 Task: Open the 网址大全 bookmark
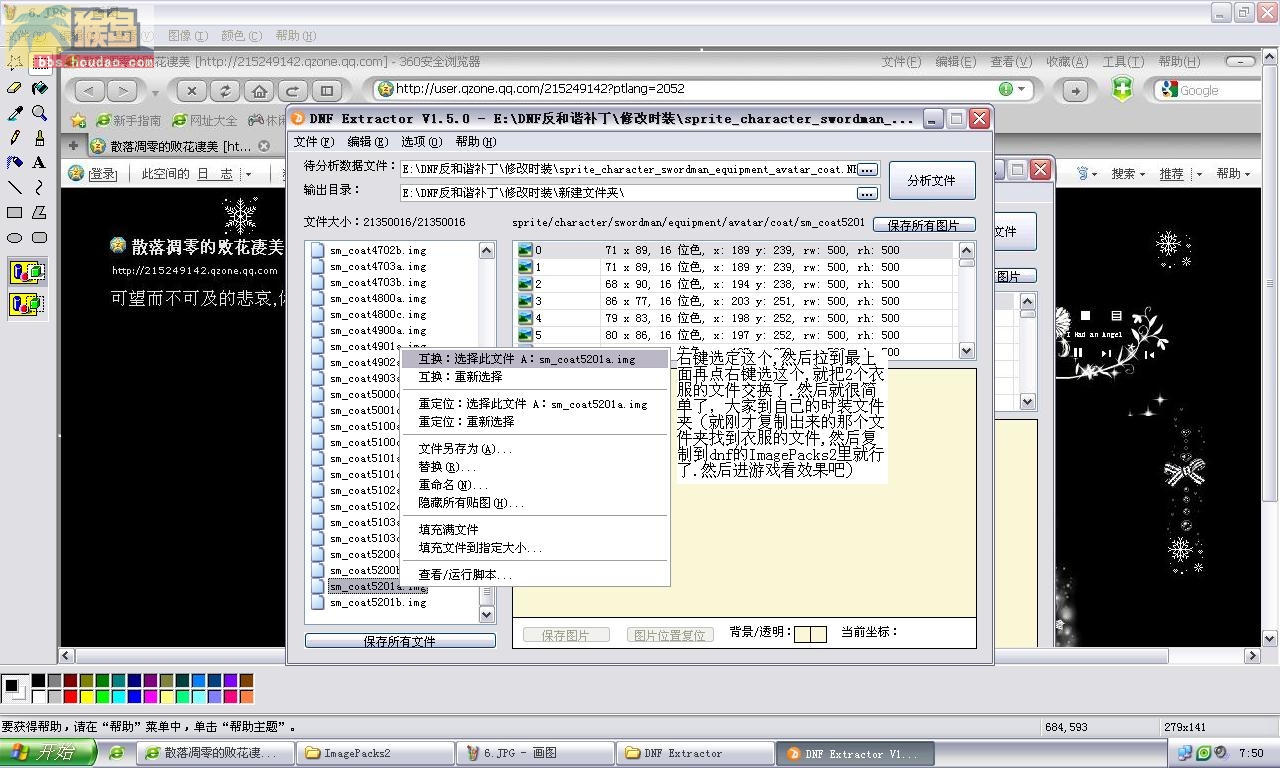pos(205,120)
